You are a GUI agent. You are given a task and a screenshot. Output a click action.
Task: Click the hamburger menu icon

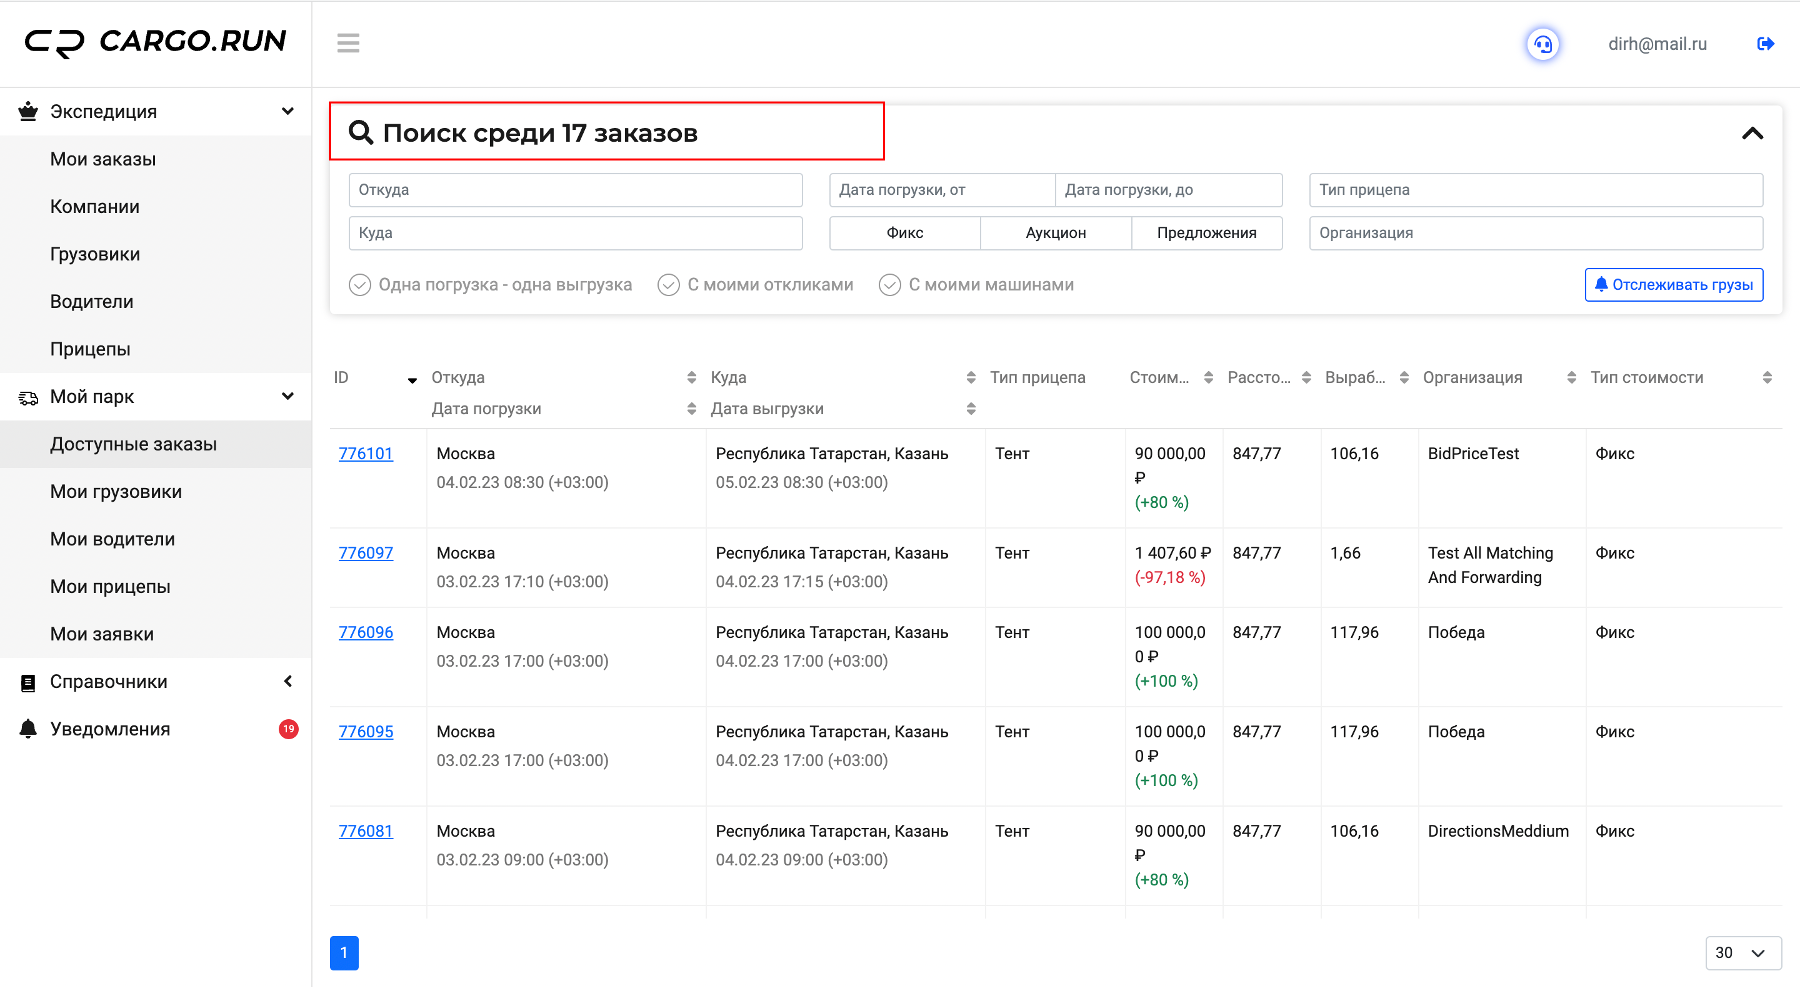348,43
